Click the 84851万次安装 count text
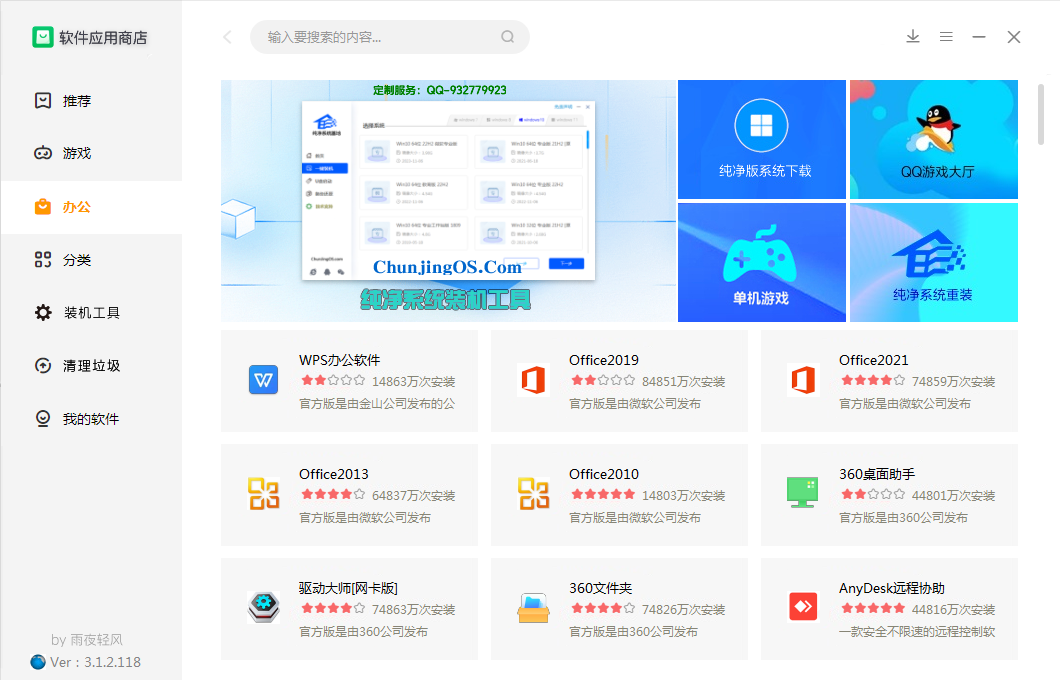1060x680 pixels. pos(683,382)
